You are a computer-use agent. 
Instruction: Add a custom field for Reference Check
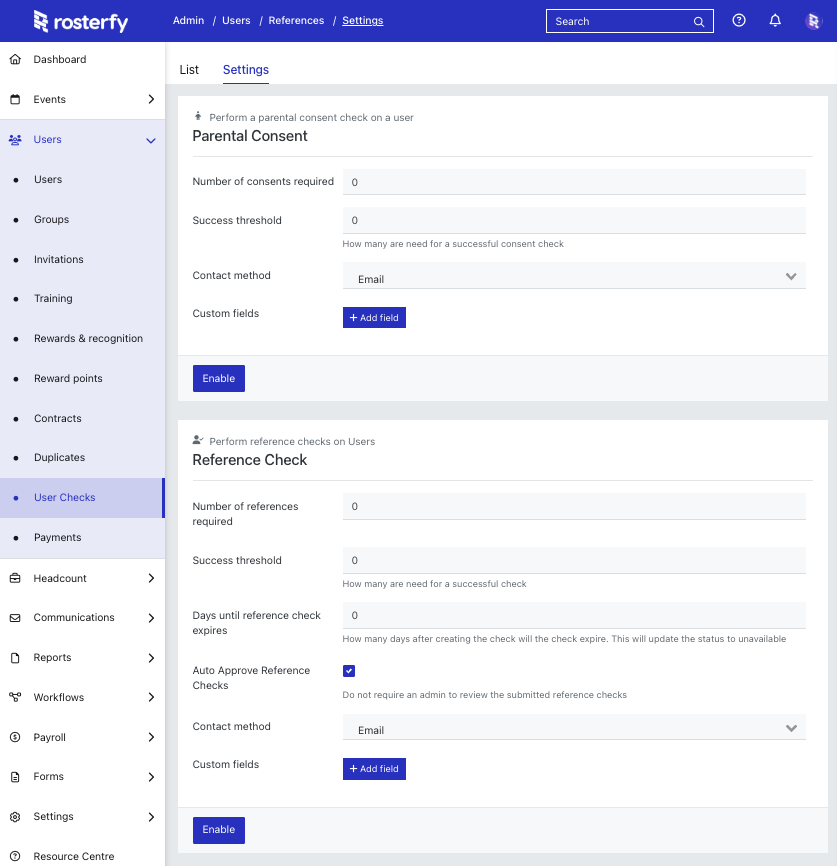click(x=374, y=768)
